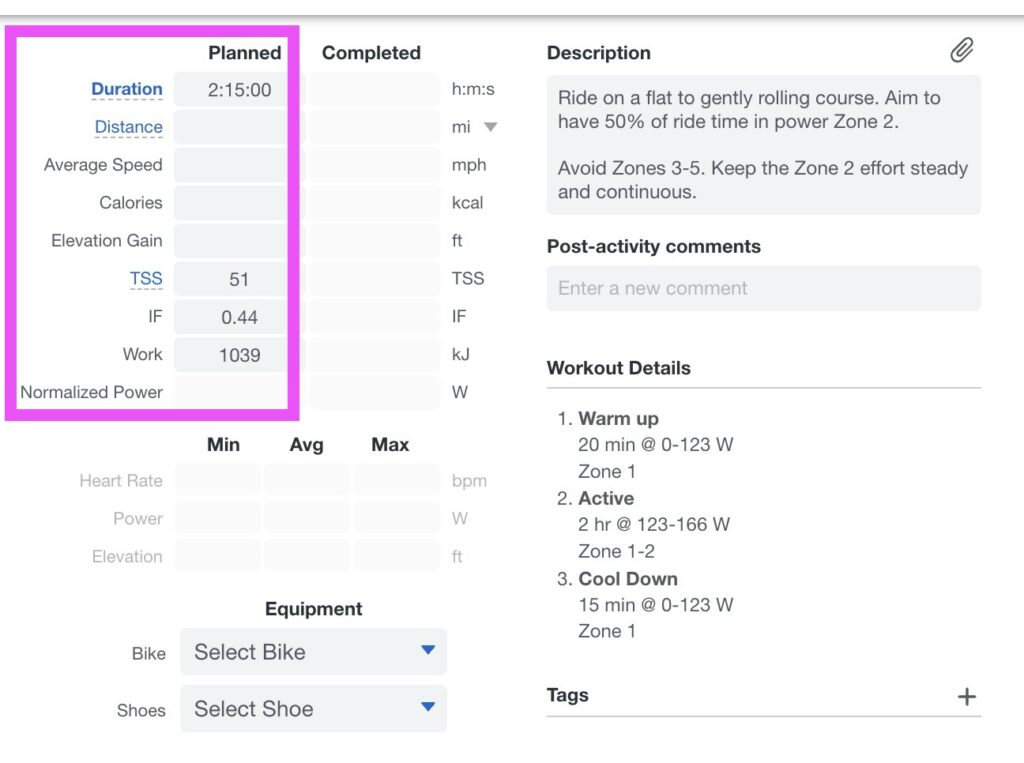Select the Cool Down workout step
Image resolution: width=1024 pixels, height=763 pixels.
click(627, 579)
